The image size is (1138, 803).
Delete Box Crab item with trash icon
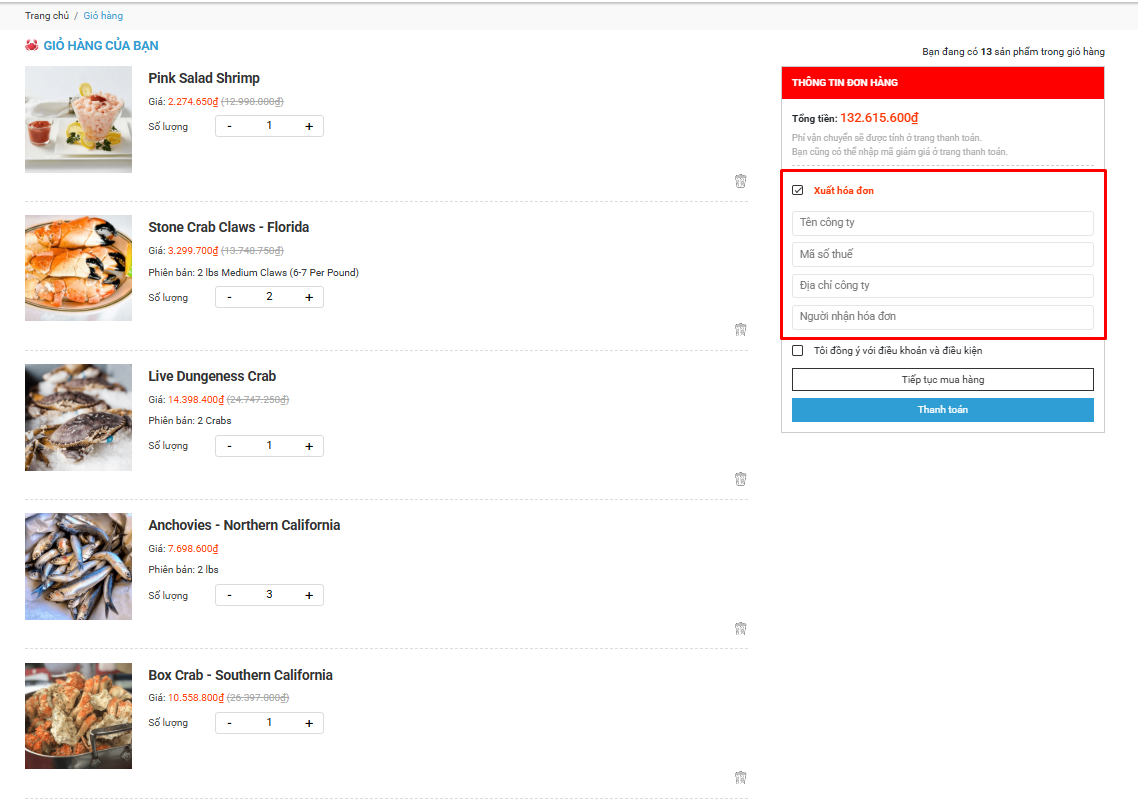[x=740, y=777]
